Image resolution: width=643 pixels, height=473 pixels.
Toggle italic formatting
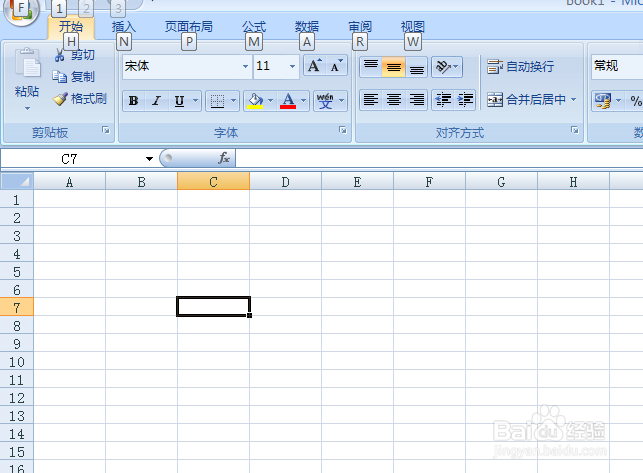(x=156, y=101)
